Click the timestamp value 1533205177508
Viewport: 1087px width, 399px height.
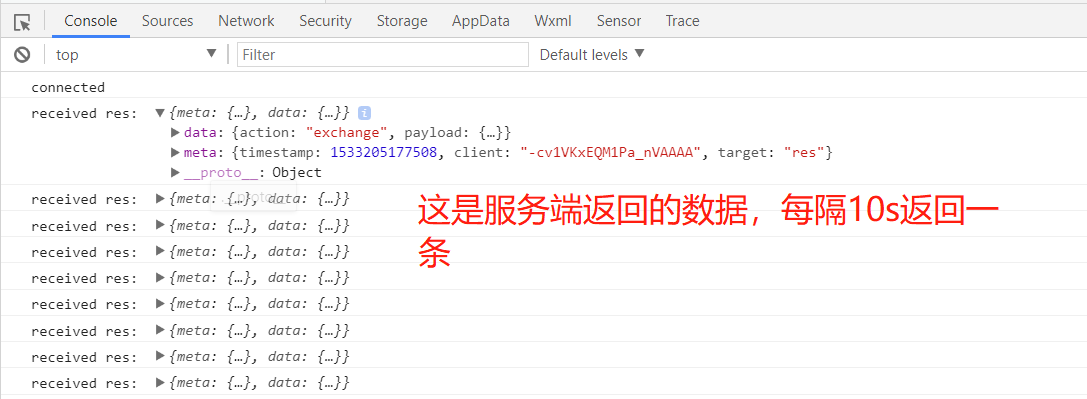(x=384, y=152)
